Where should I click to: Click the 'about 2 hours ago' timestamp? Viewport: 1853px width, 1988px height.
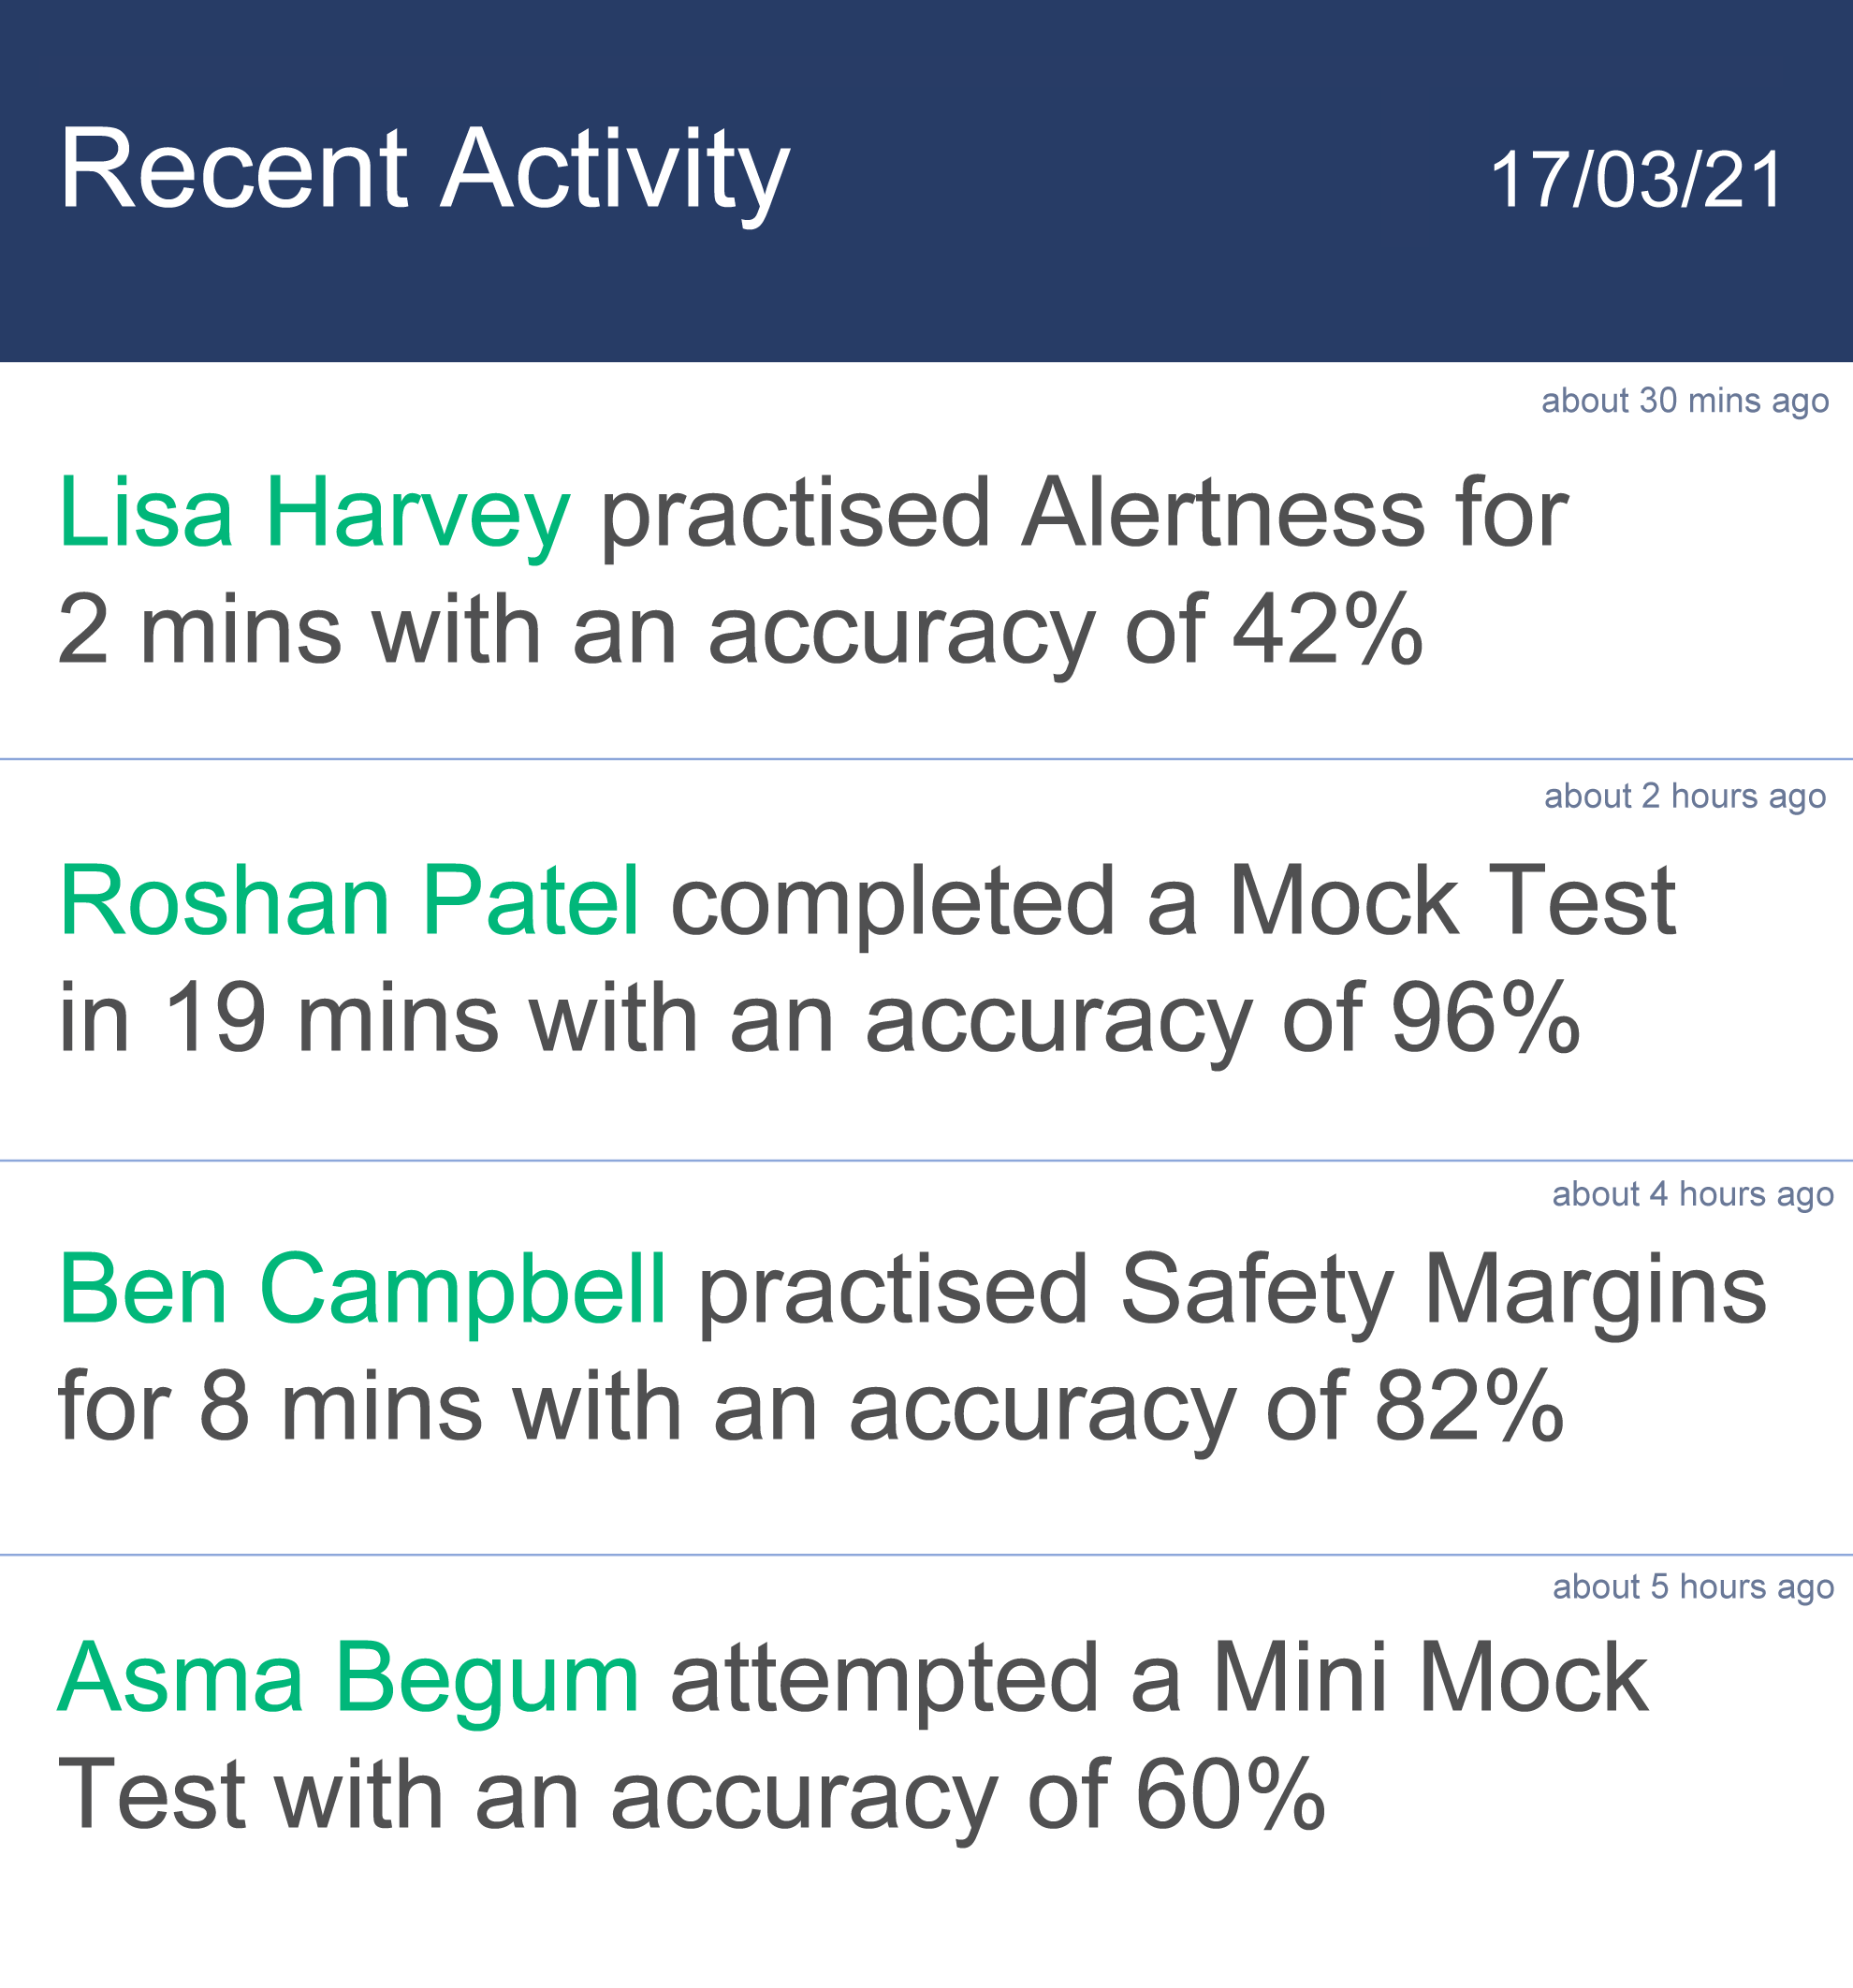click(x=1685, y=796)
